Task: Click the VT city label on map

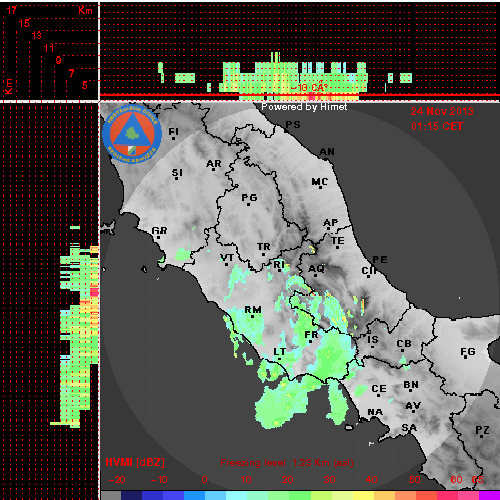Action: 227,258
